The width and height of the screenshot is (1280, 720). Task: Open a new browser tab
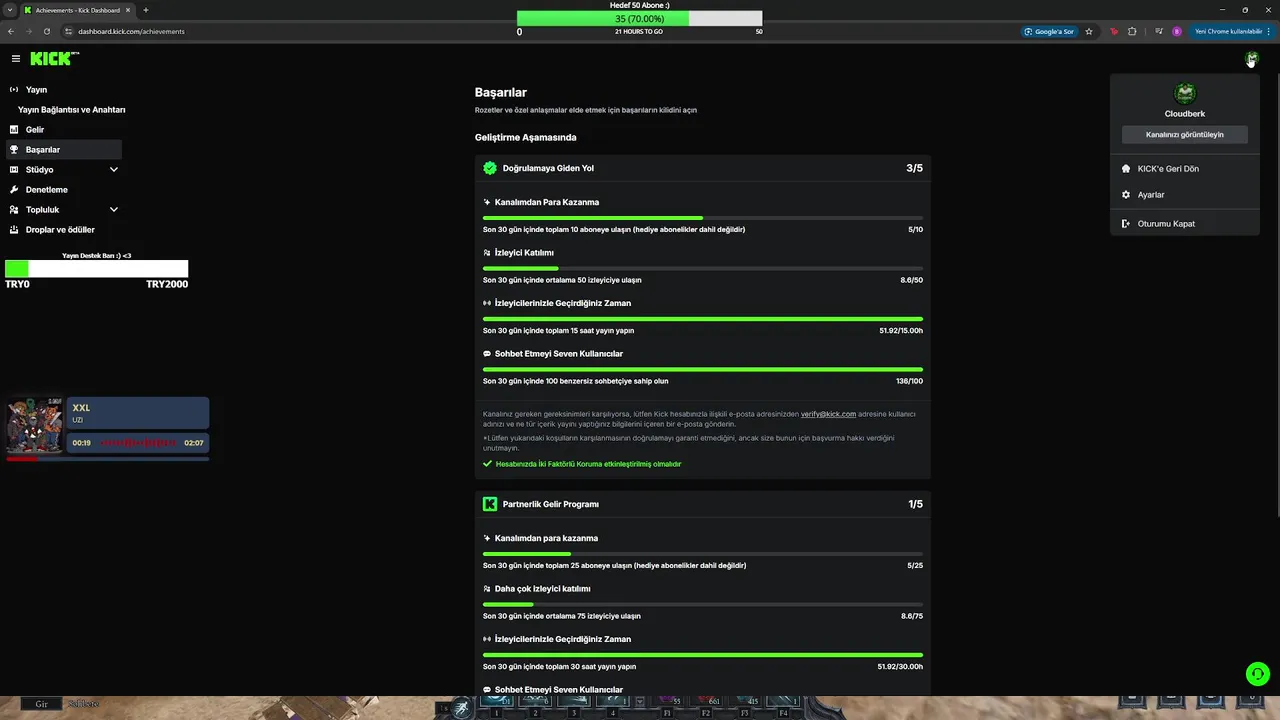pyautogui.click(x=145, y=10)
